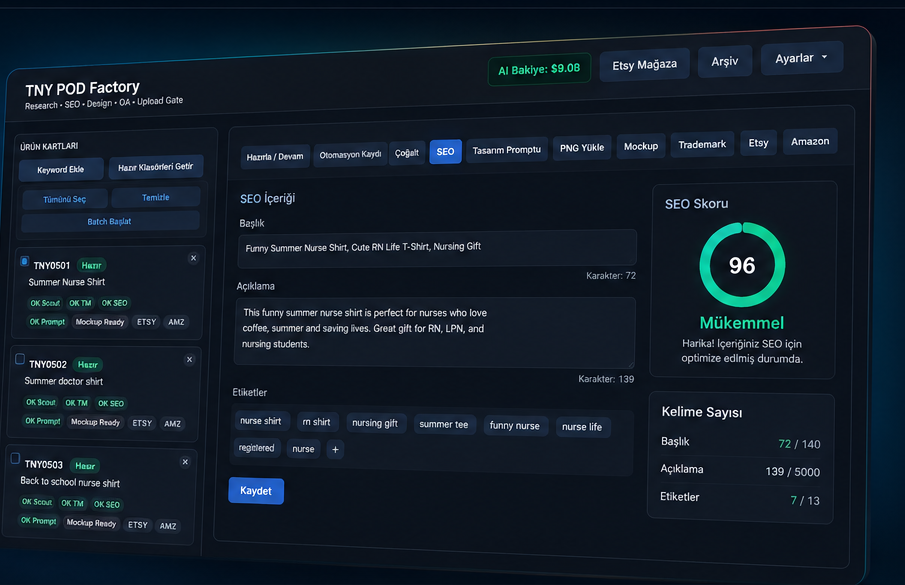The image size is (905, 585).
Task: Select the SEO tab
Action: coord(445,152)
